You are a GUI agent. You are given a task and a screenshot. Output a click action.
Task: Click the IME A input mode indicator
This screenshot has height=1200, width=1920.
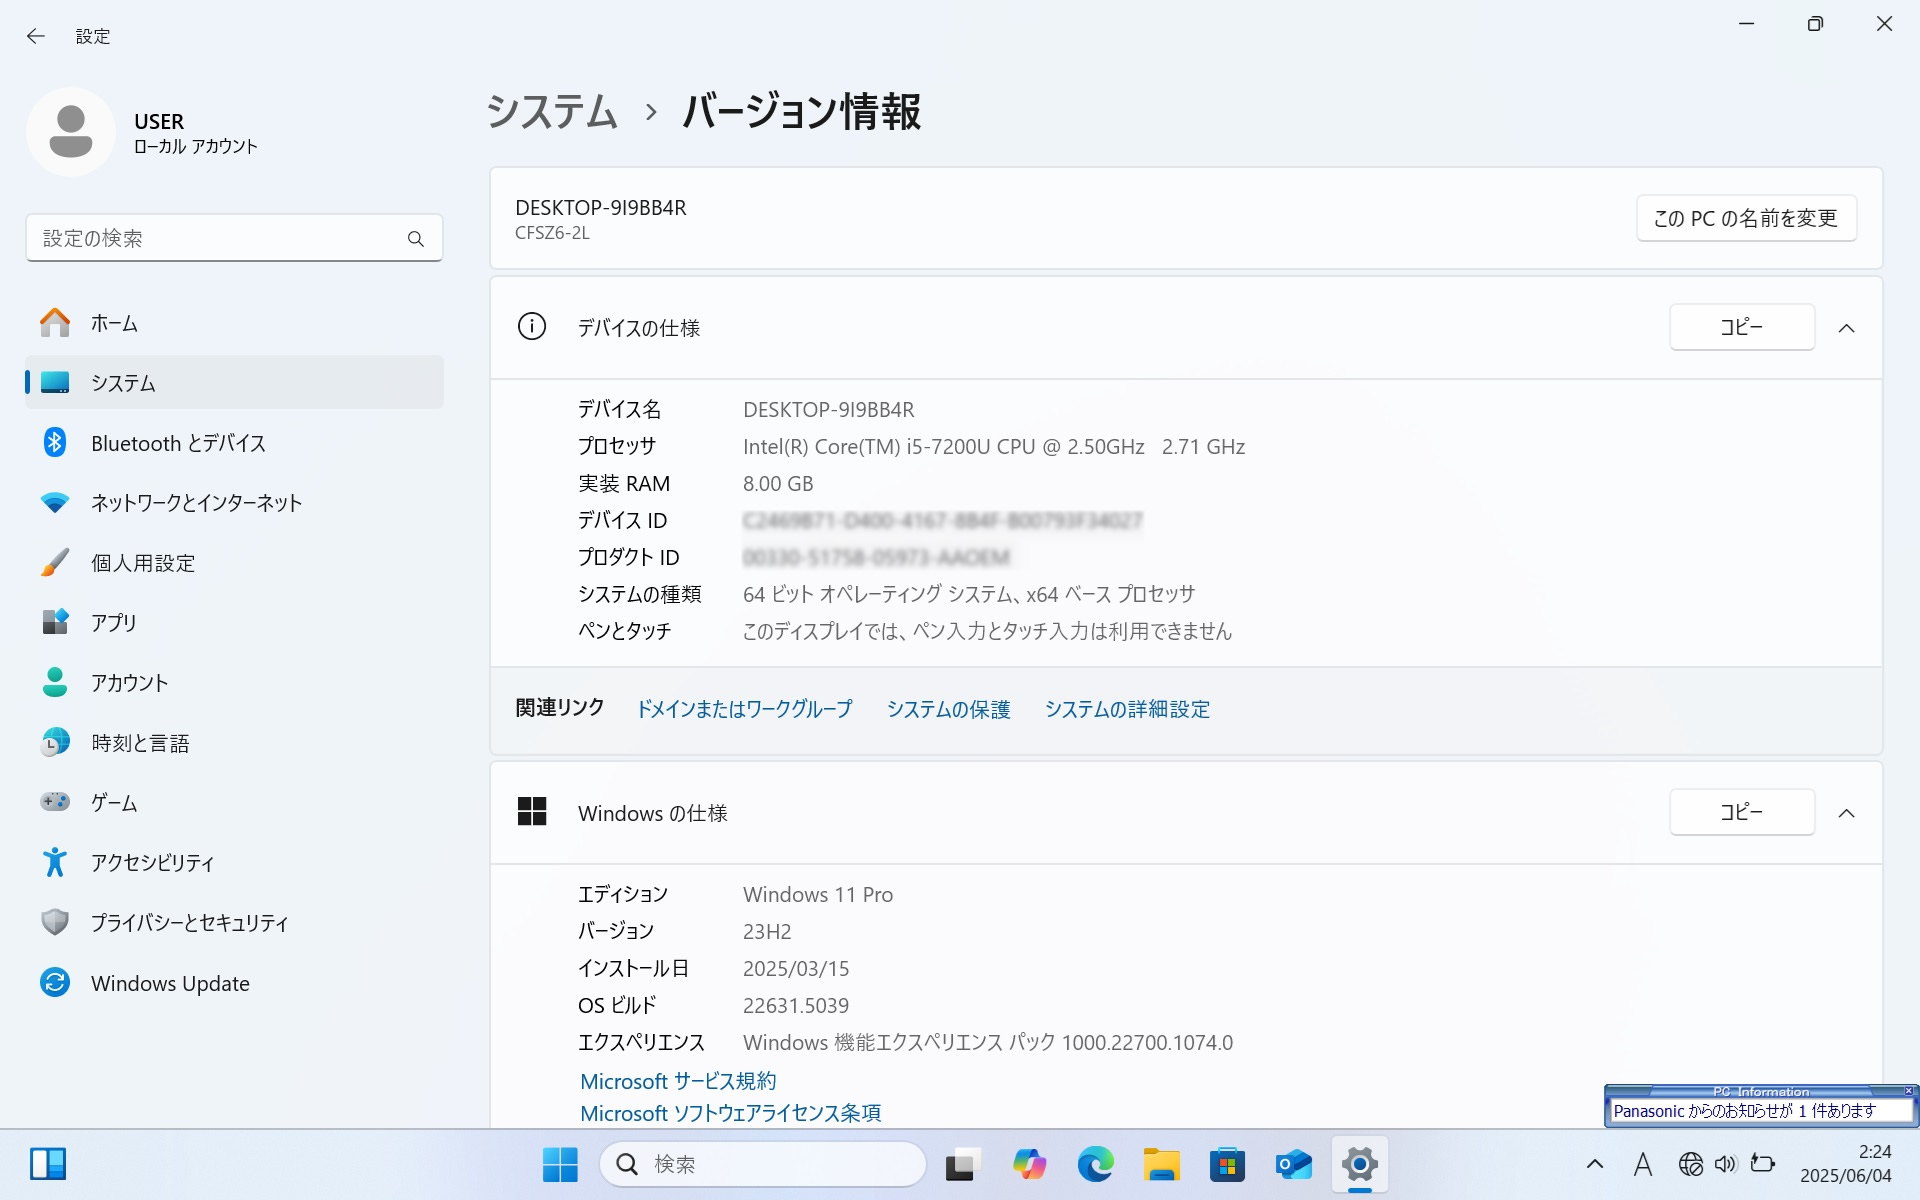point(1642,1164)
